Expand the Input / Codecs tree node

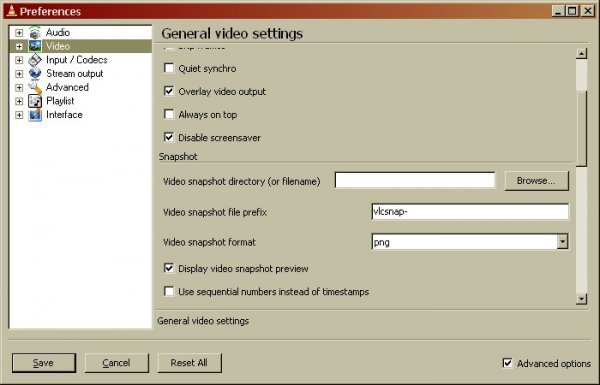19,60
